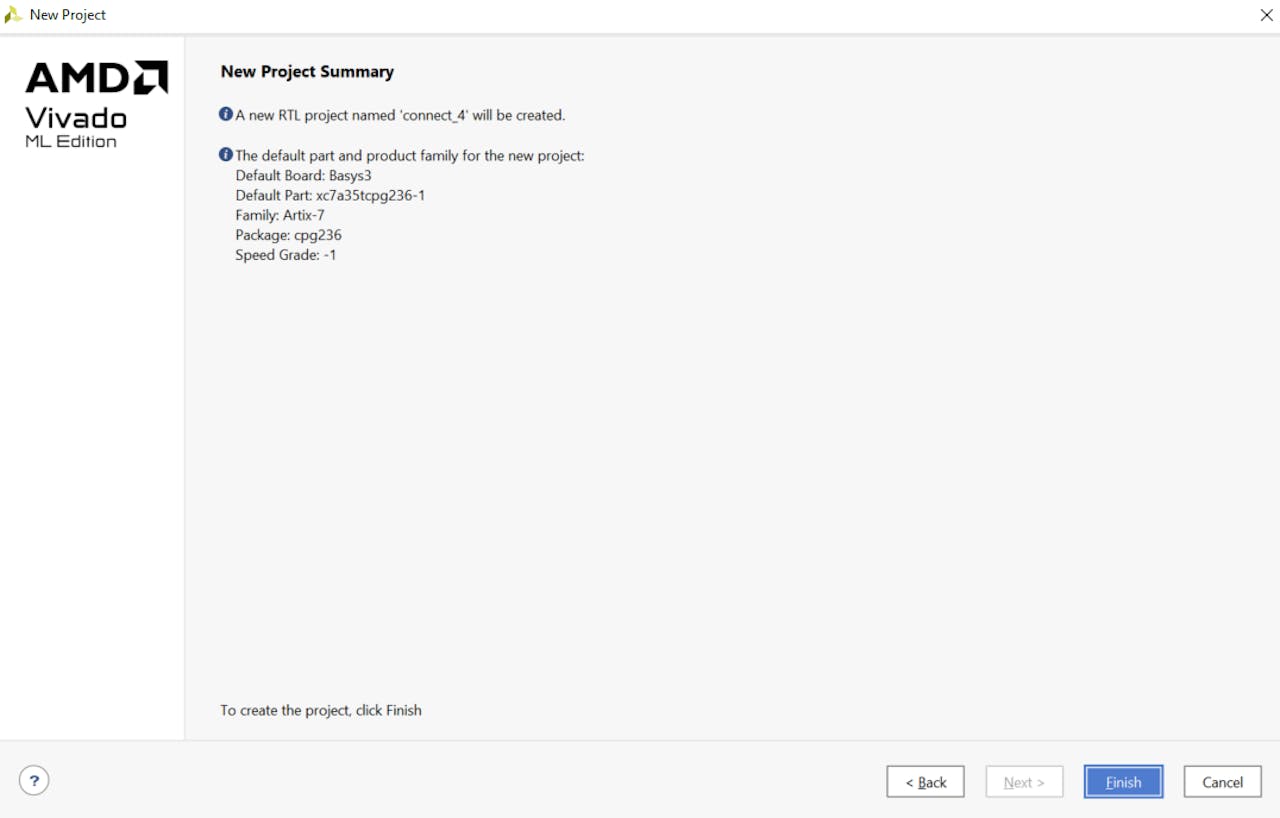The width and height of the screenshot is (1280, 818).
Task: Click the 'To create the project' instruction text
Action: click(x=321, y=710)
